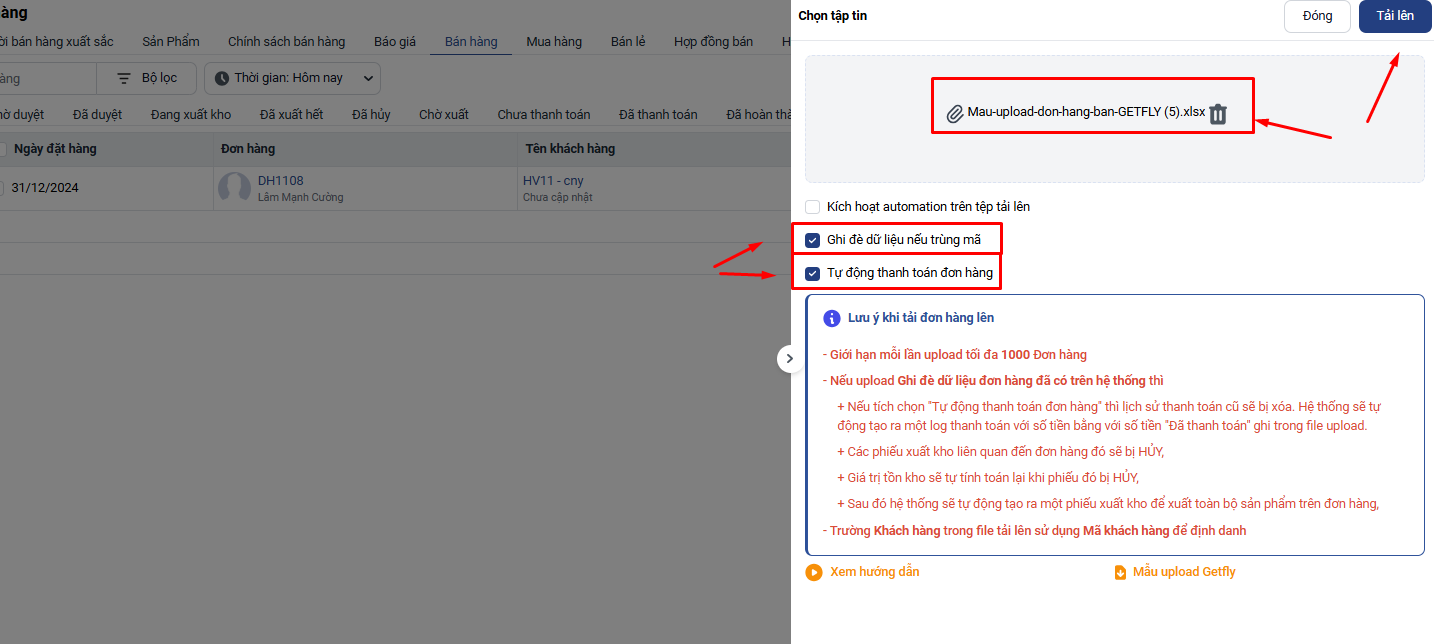
Task: Click the paperclip attachment icon
Action: (x=954, y=113)
